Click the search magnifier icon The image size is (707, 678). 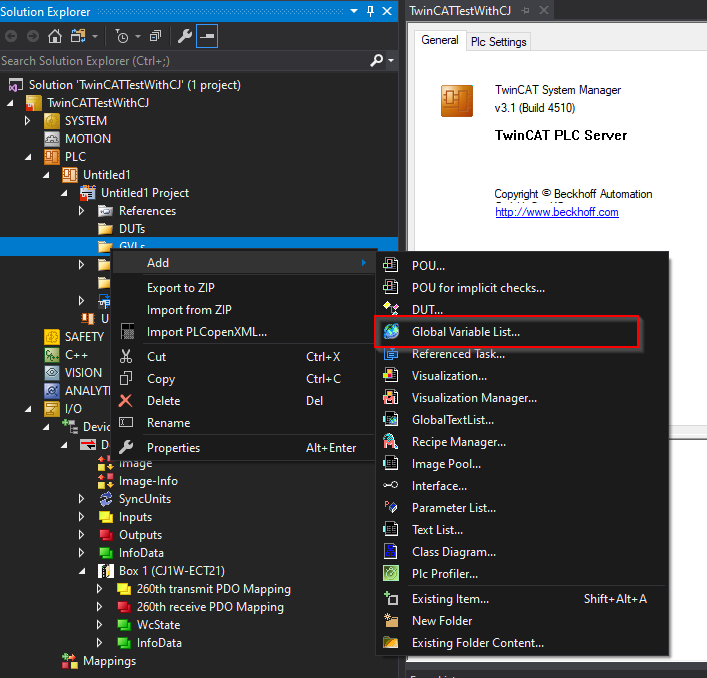pos(376,60)
